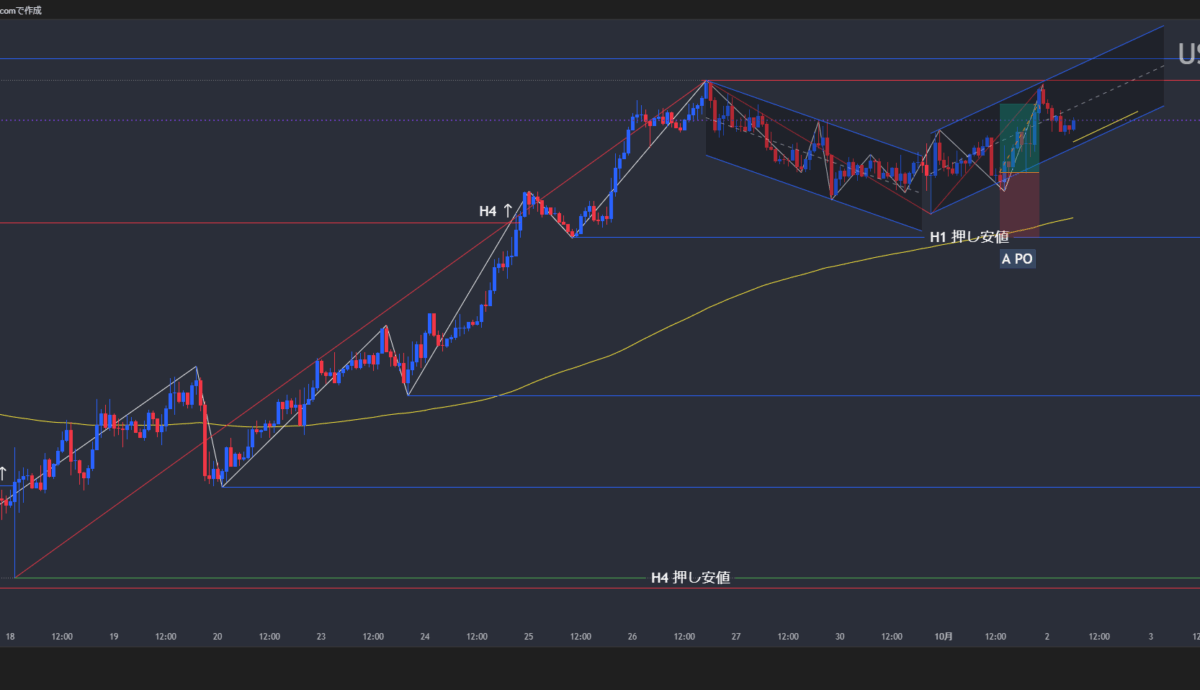This screenshot has height=690, width=1200.
Task: Select the "27" date on time axis
Action: (x=736, y=636)
